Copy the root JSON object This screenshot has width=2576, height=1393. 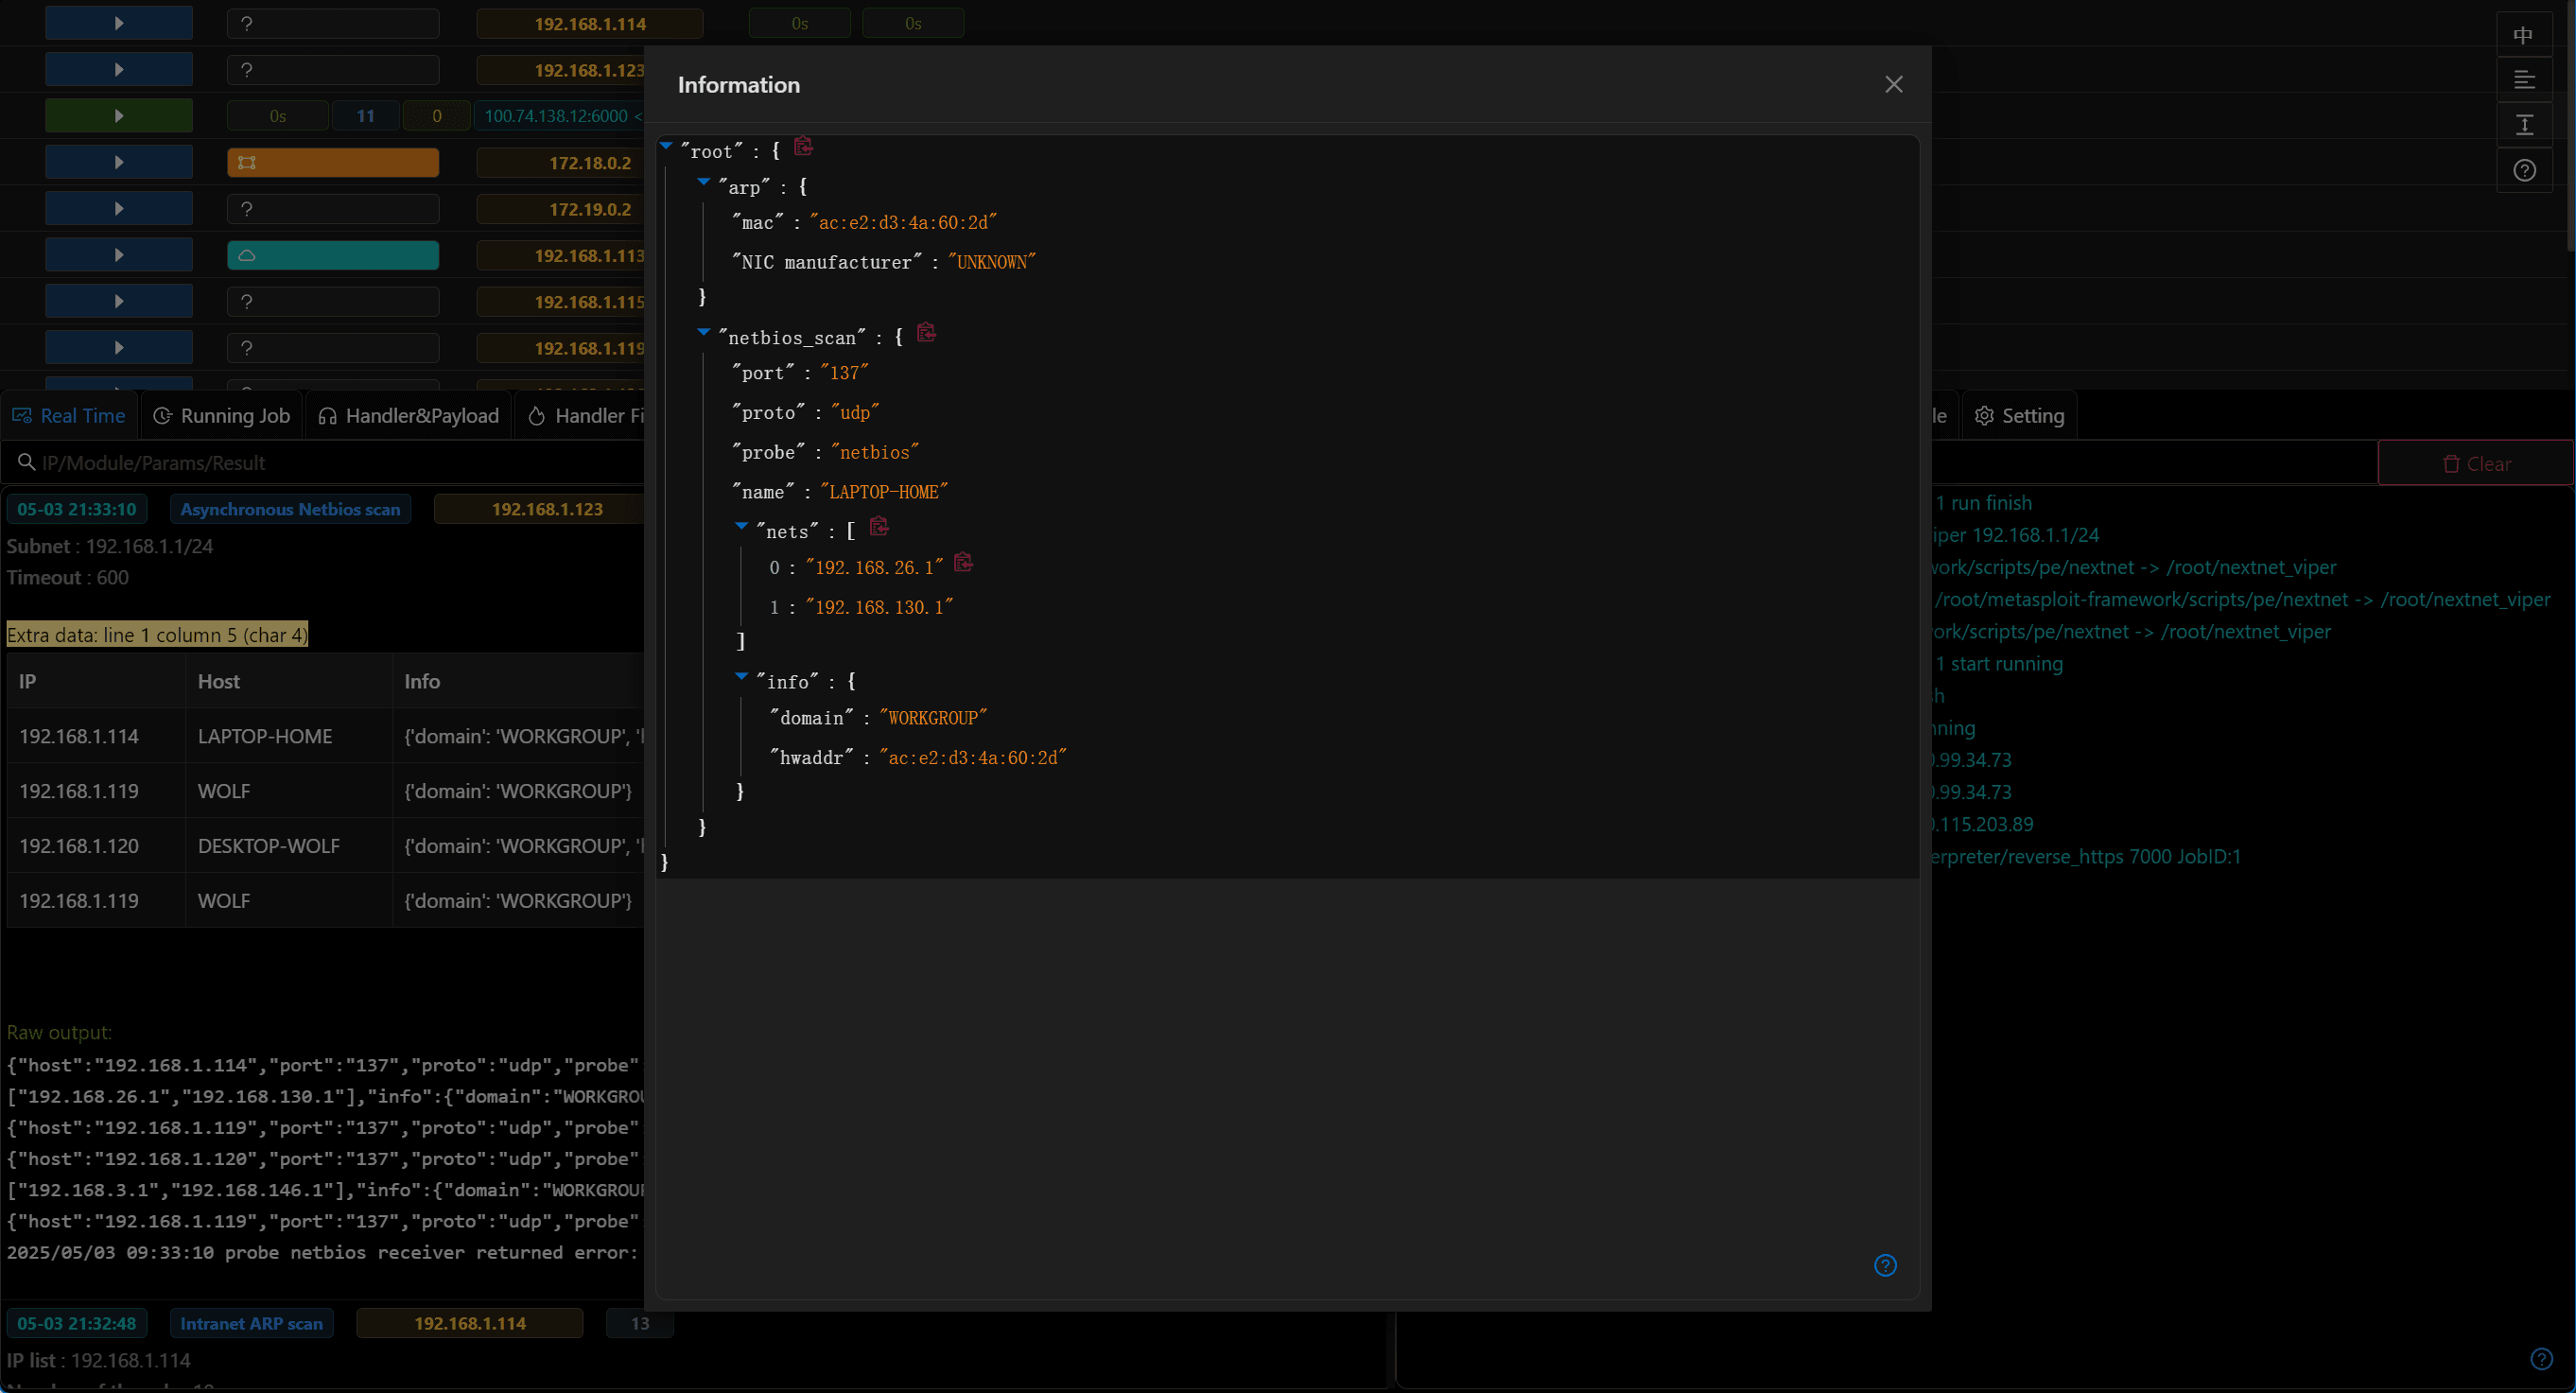803,147
